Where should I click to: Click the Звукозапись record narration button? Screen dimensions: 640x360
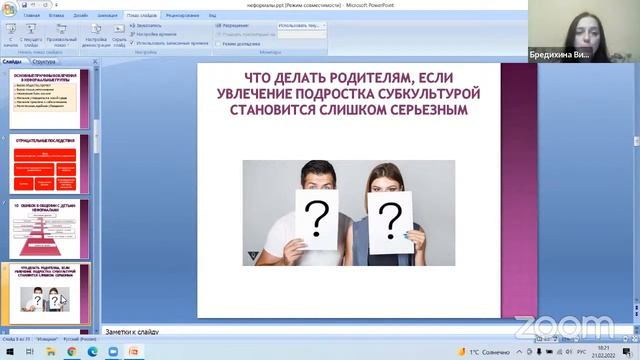tap(146, 25)
